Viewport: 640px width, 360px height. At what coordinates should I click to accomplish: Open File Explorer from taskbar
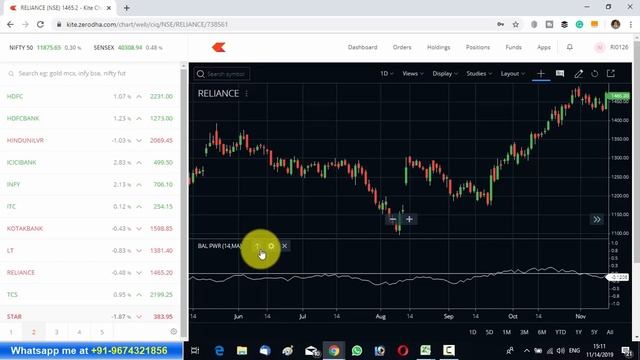pos(242,350)
